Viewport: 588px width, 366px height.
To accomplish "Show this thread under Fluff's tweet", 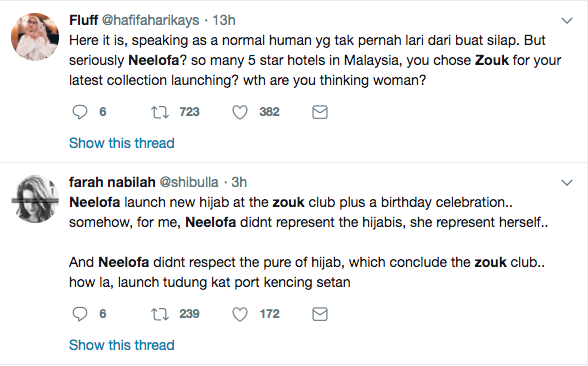I will 122,143.
